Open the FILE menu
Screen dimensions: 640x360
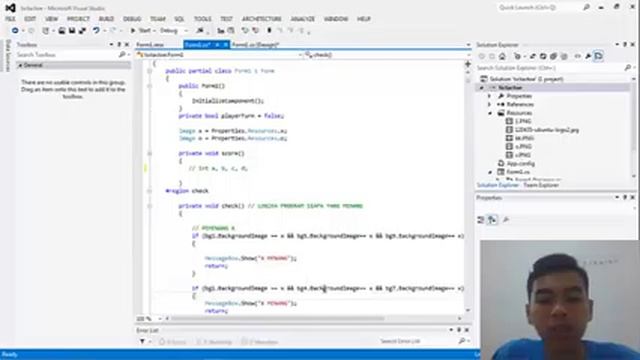10,19
